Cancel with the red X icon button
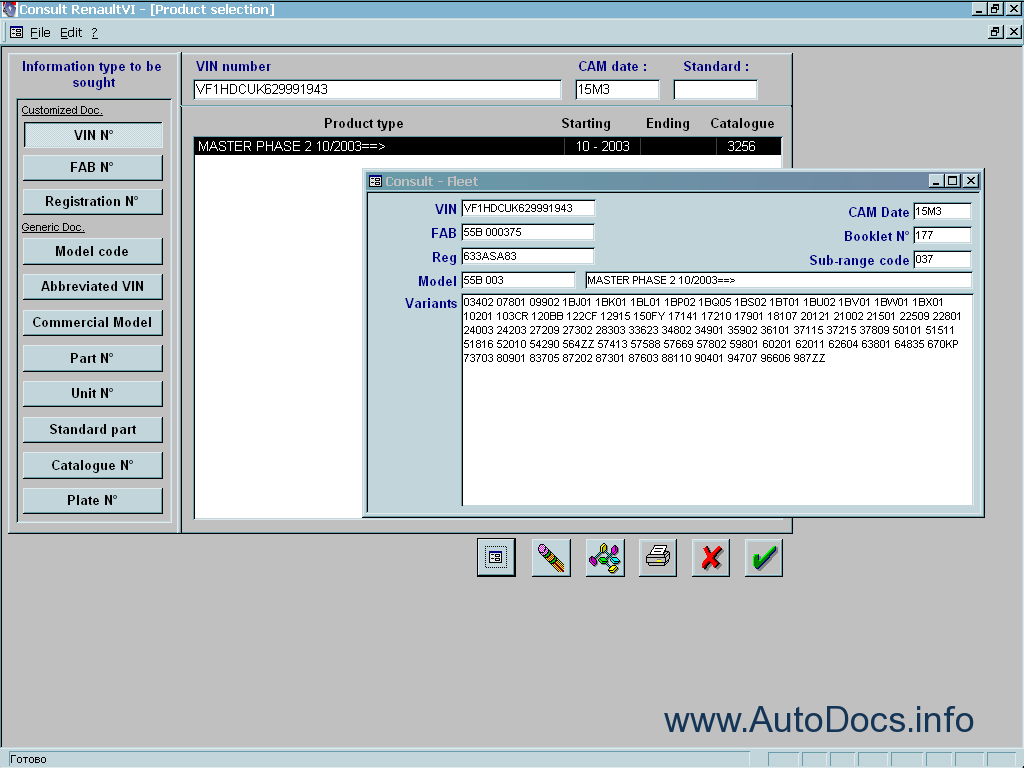This screenshot has height=768, width=1024. click(x=711, y=557)
